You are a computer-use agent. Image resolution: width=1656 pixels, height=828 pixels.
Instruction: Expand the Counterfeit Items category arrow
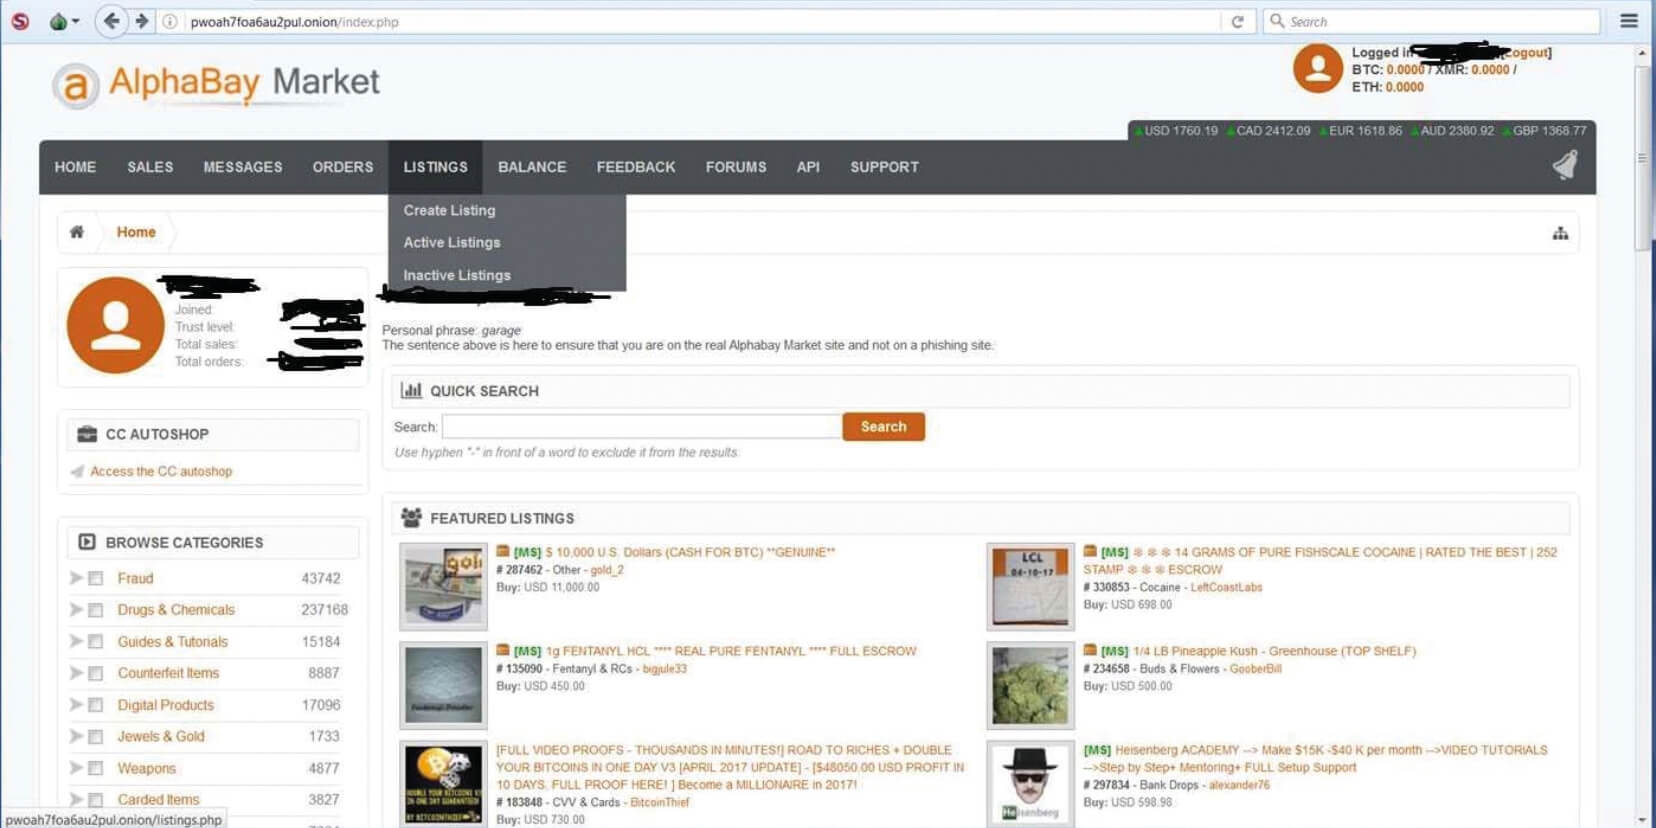pyautogui.click(x=76, y=673)
